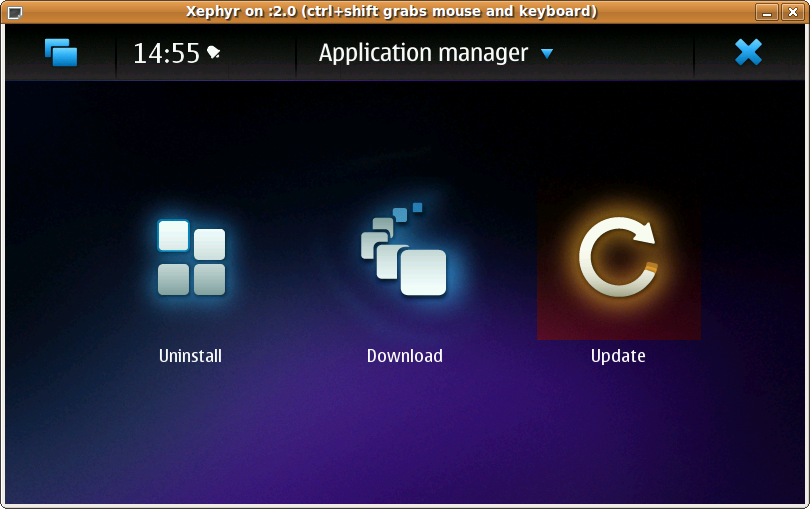
Task: Minimize the Xephyr window
Action: click(767, 12)
